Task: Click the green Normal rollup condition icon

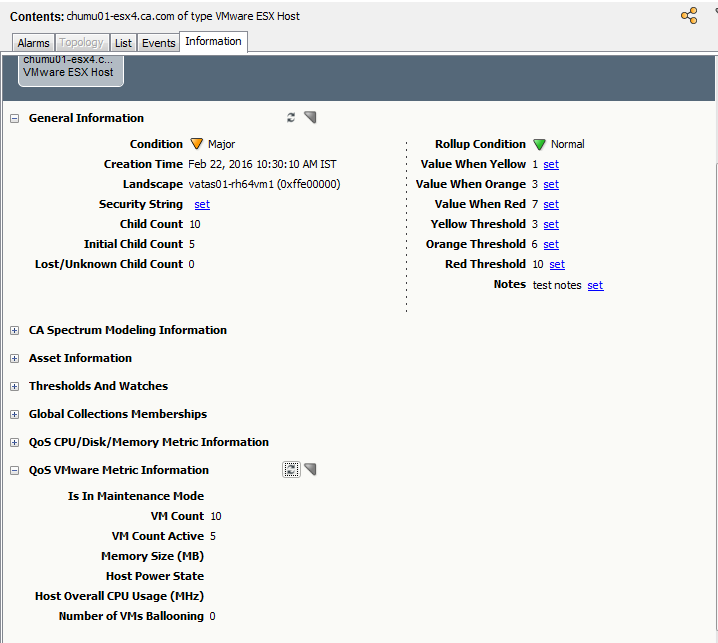Action: tap(539, 144)
